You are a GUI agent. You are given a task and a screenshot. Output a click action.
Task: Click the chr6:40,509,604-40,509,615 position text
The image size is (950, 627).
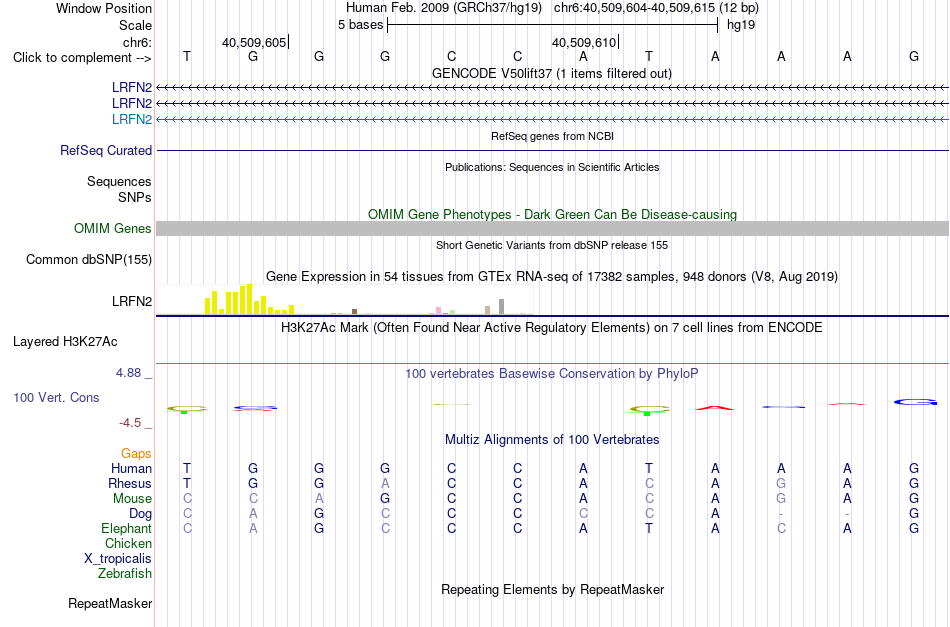656,8
